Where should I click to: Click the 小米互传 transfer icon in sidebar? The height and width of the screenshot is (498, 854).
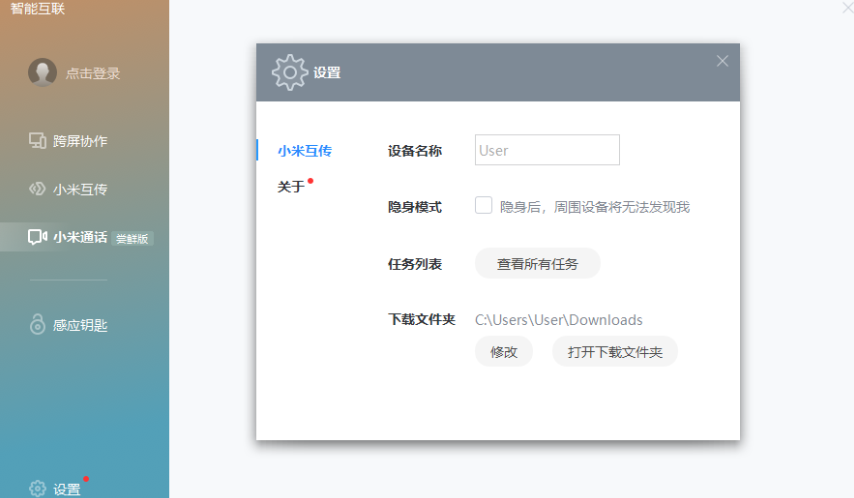point(38,189)
